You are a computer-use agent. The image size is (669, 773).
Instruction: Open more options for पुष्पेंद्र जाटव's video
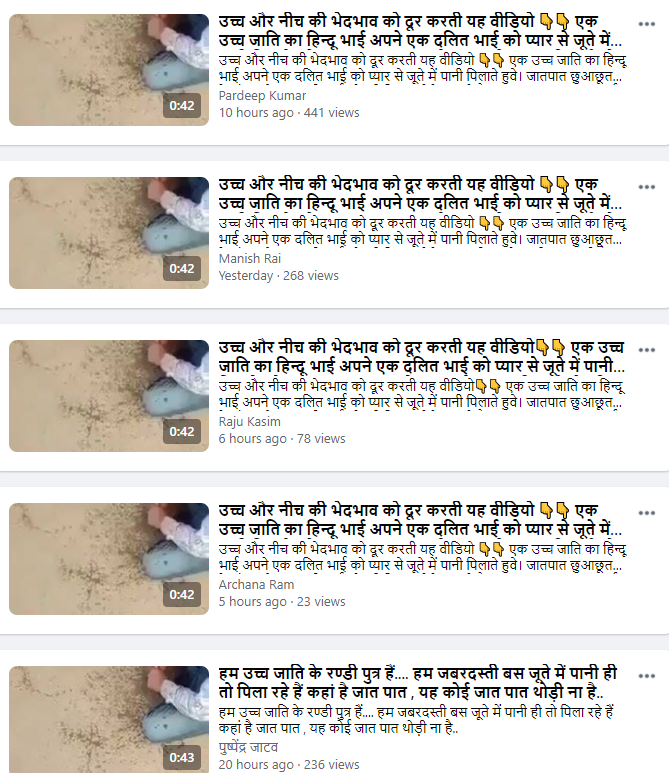pos(646,676)
